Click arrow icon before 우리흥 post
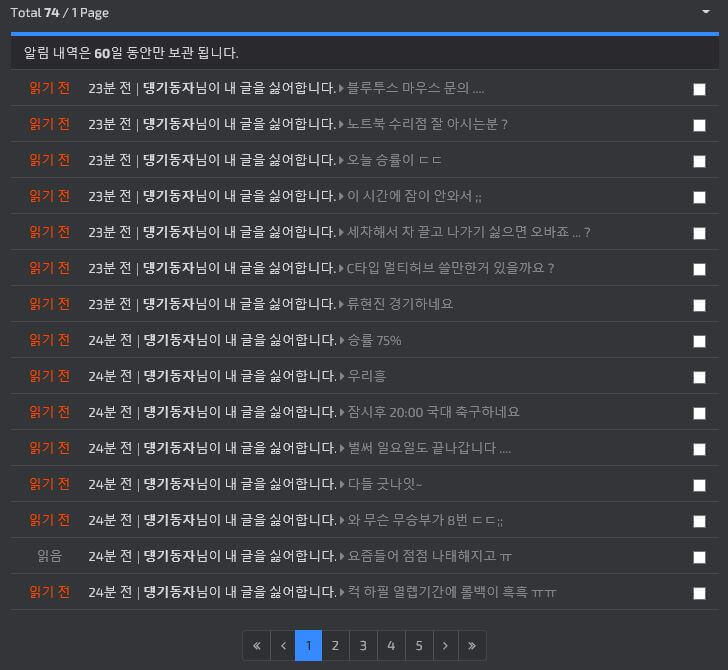This screenshot has width=728, height=670. (x=342, y=376)
